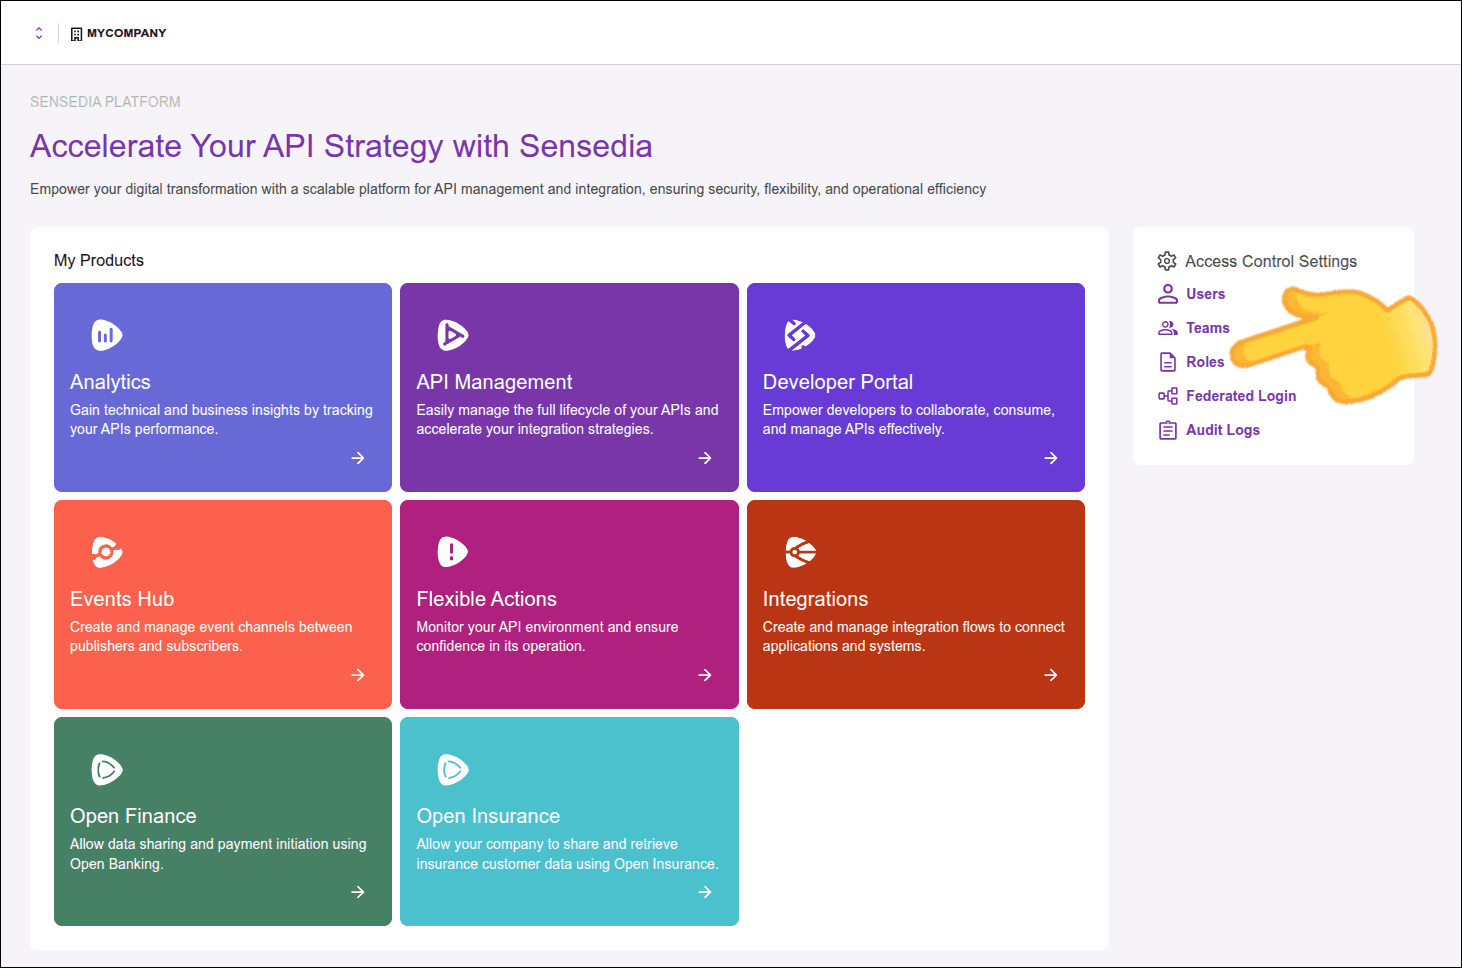Expand the organization switcher chevron
Viewport: 1462px width, 968px height.
click(x=39, y=33)
